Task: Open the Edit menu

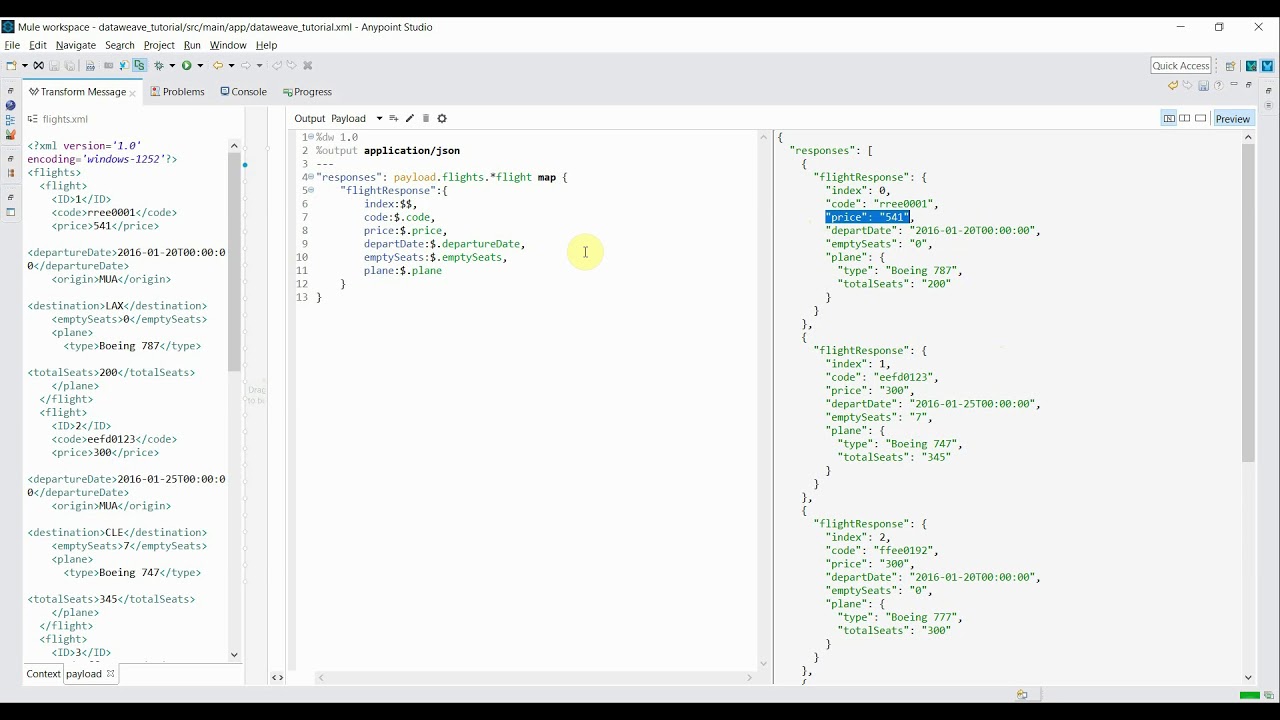Action: coord(38,45)
